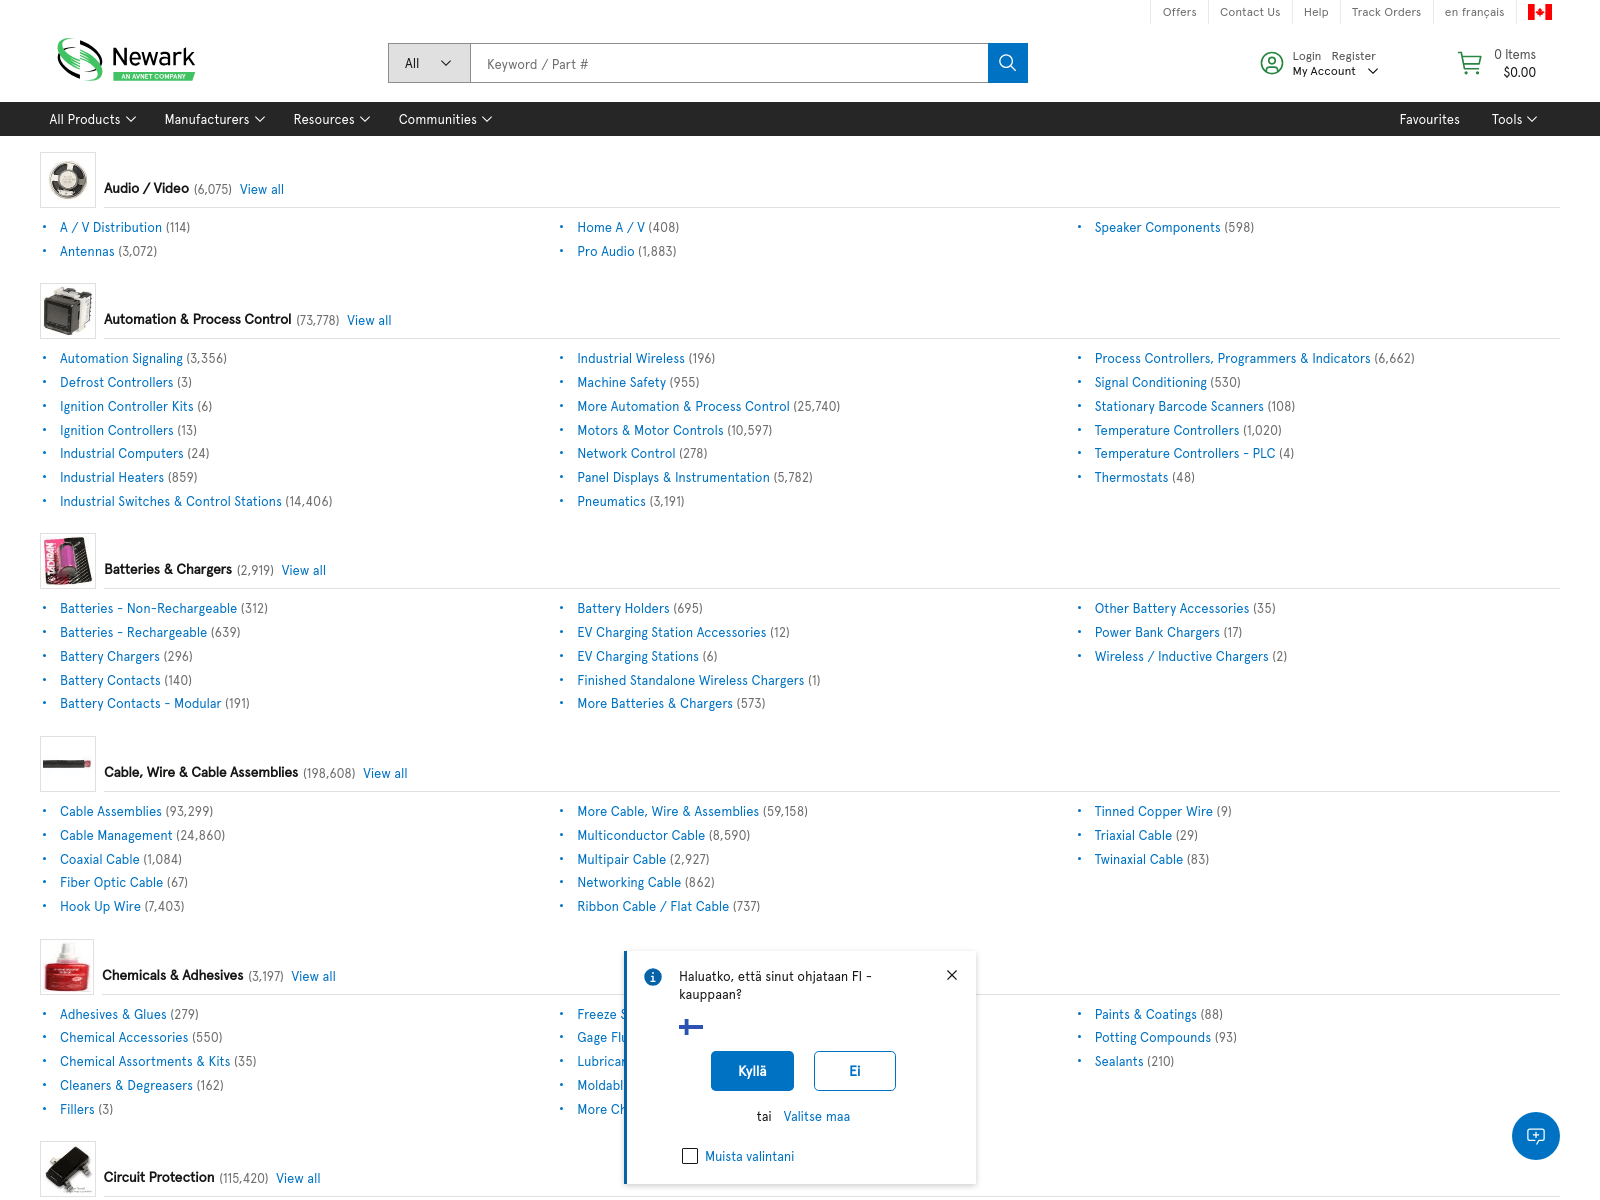Open Favourites in the nav bar
1600x1200 pixels.
[1429, 119]
